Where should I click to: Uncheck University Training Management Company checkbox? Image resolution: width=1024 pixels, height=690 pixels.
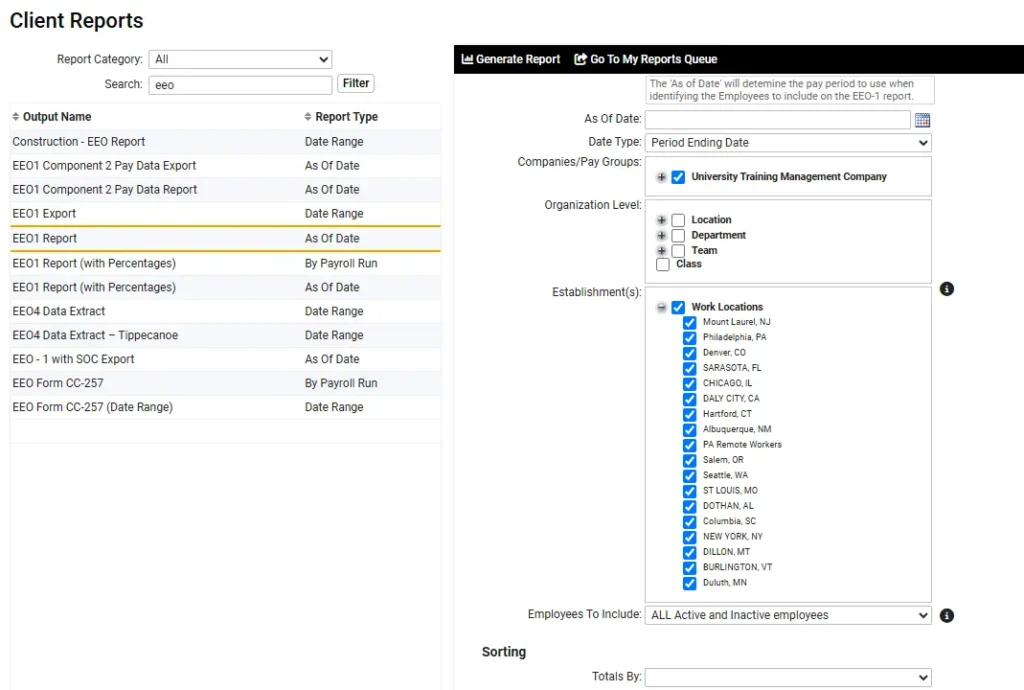point(678,177)
